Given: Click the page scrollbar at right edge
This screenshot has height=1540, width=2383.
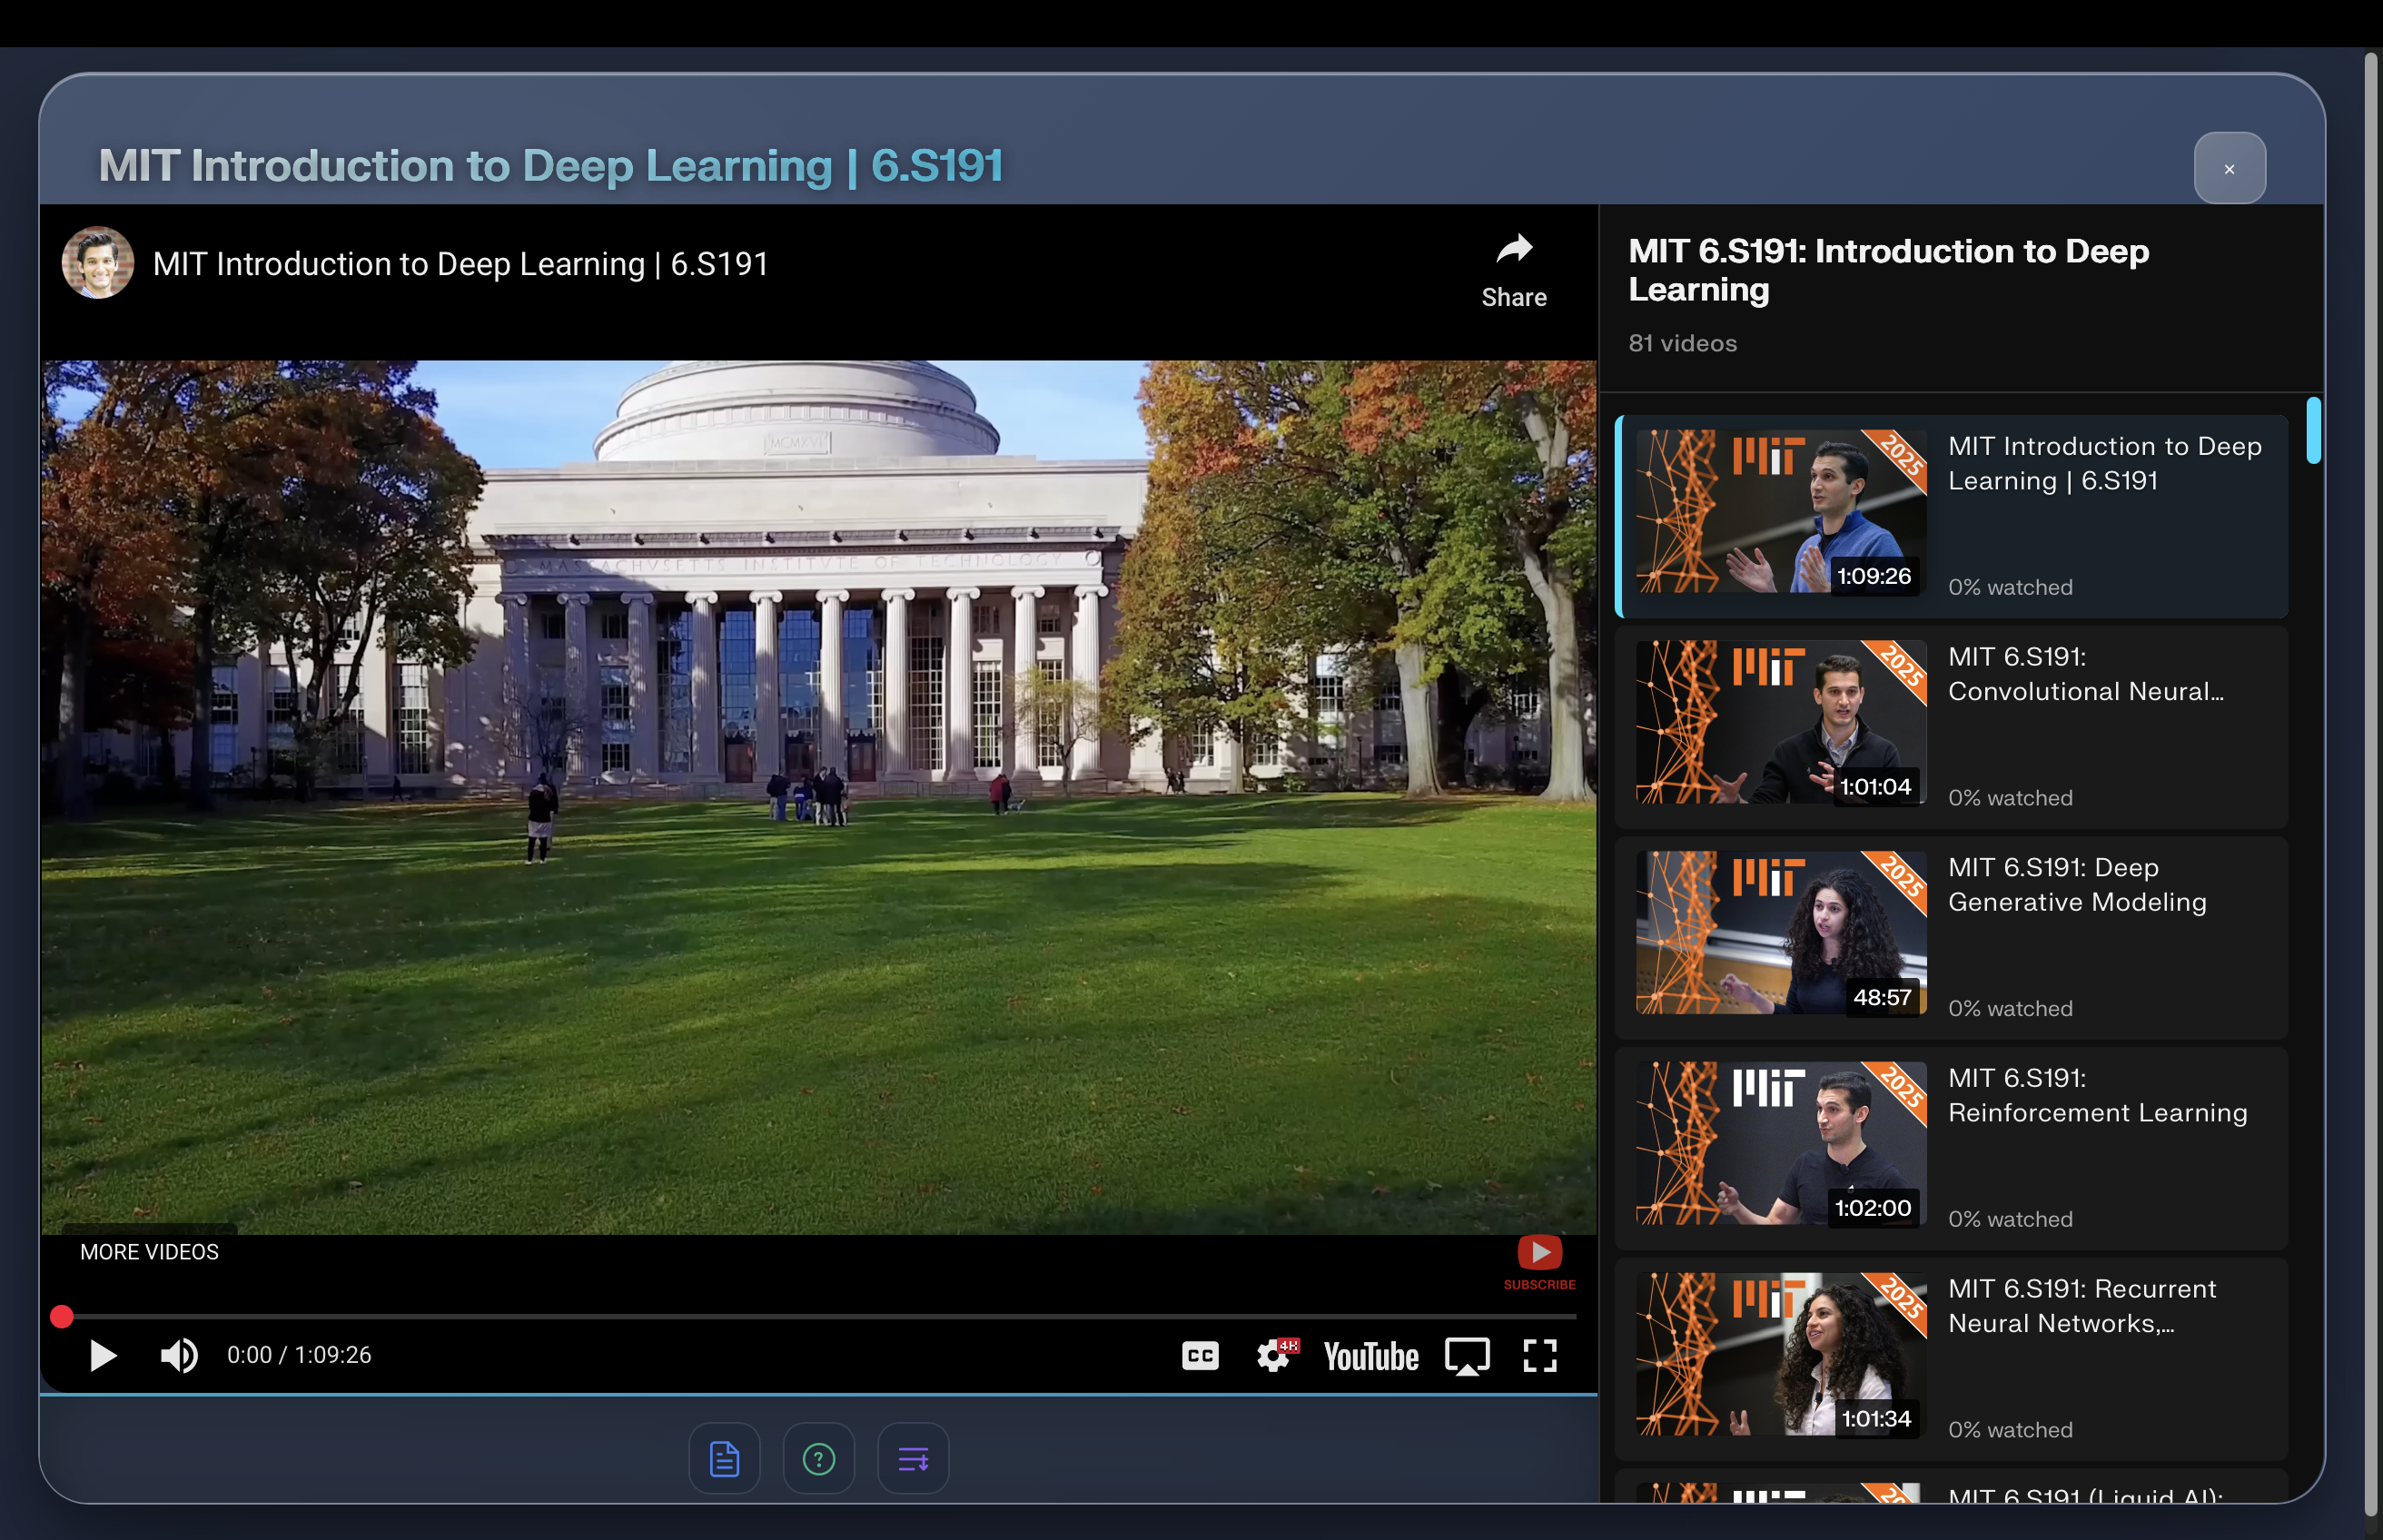Looking at the screenshot, I should pos(2372,785).
